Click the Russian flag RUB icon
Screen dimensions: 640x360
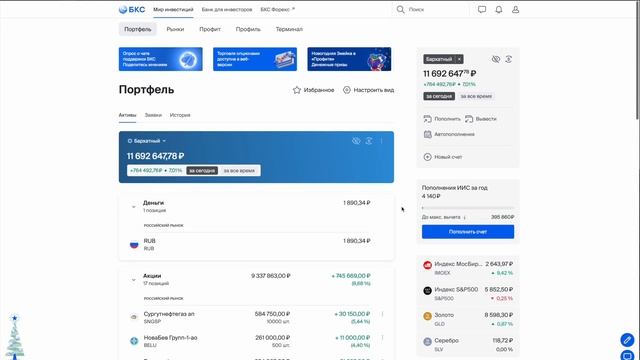pyautogui.click(x=134, y=244)
